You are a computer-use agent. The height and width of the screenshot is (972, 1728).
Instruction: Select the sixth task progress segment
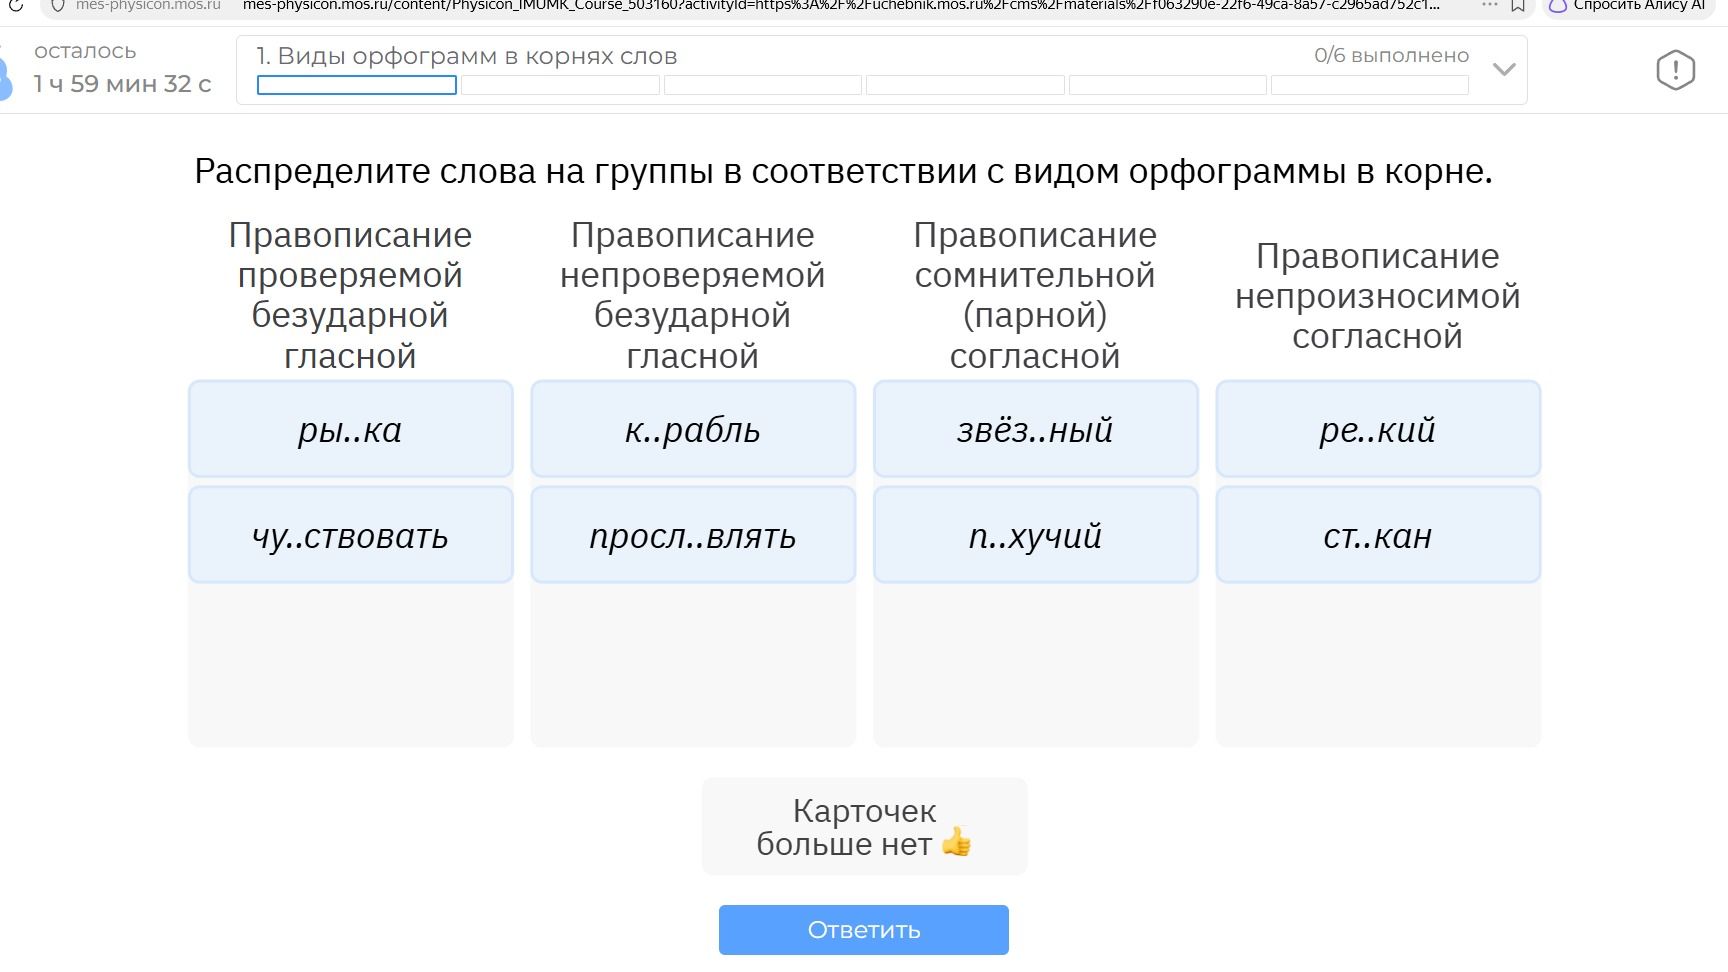1370,85
